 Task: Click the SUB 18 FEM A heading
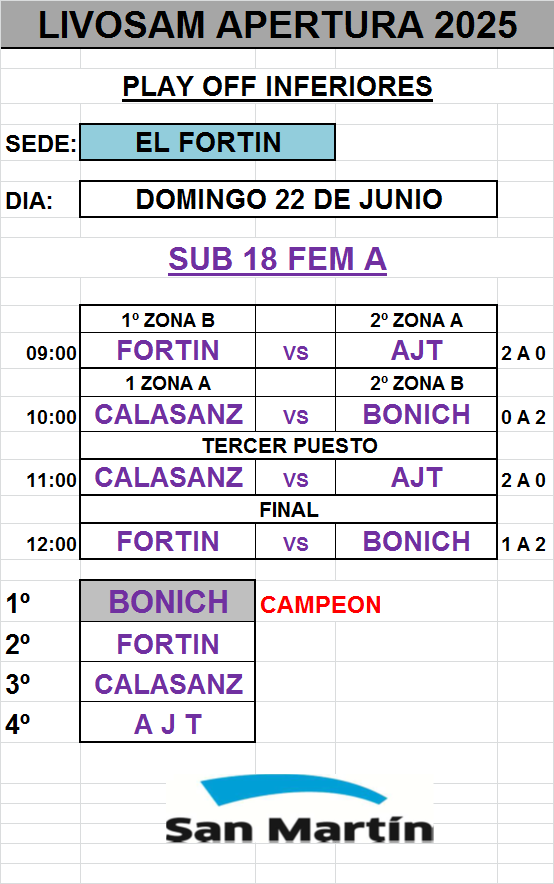point(277,259)
